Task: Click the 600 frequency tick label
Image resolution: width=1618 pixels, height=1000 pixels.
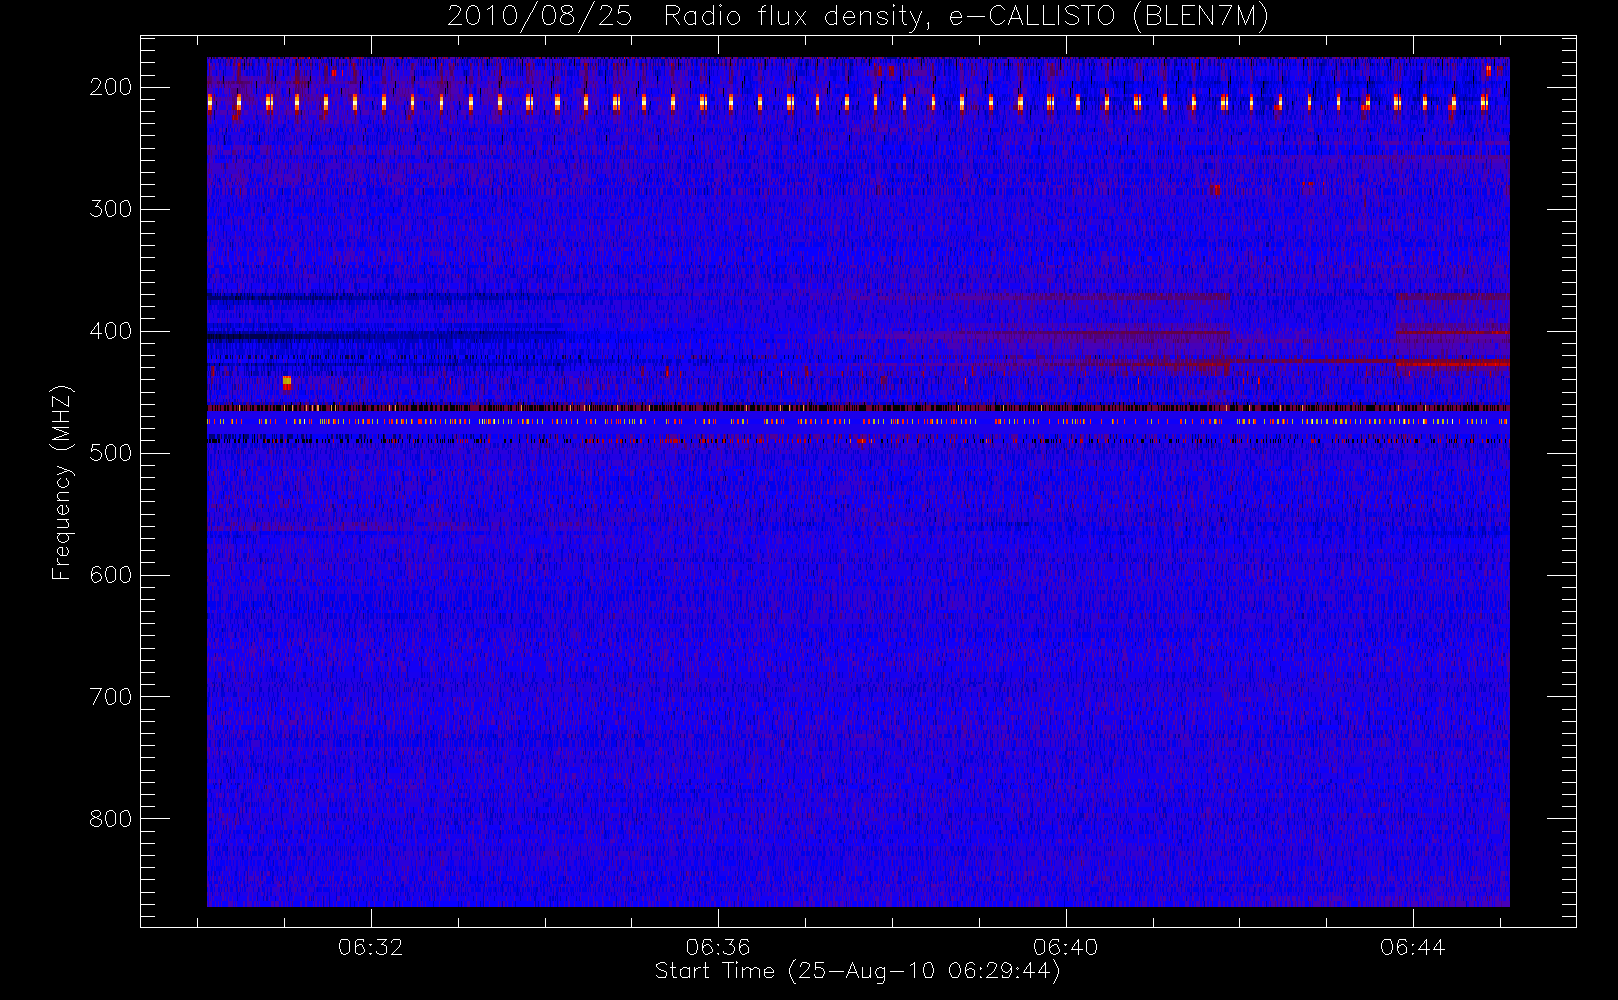Action: (x=111, y=575)
